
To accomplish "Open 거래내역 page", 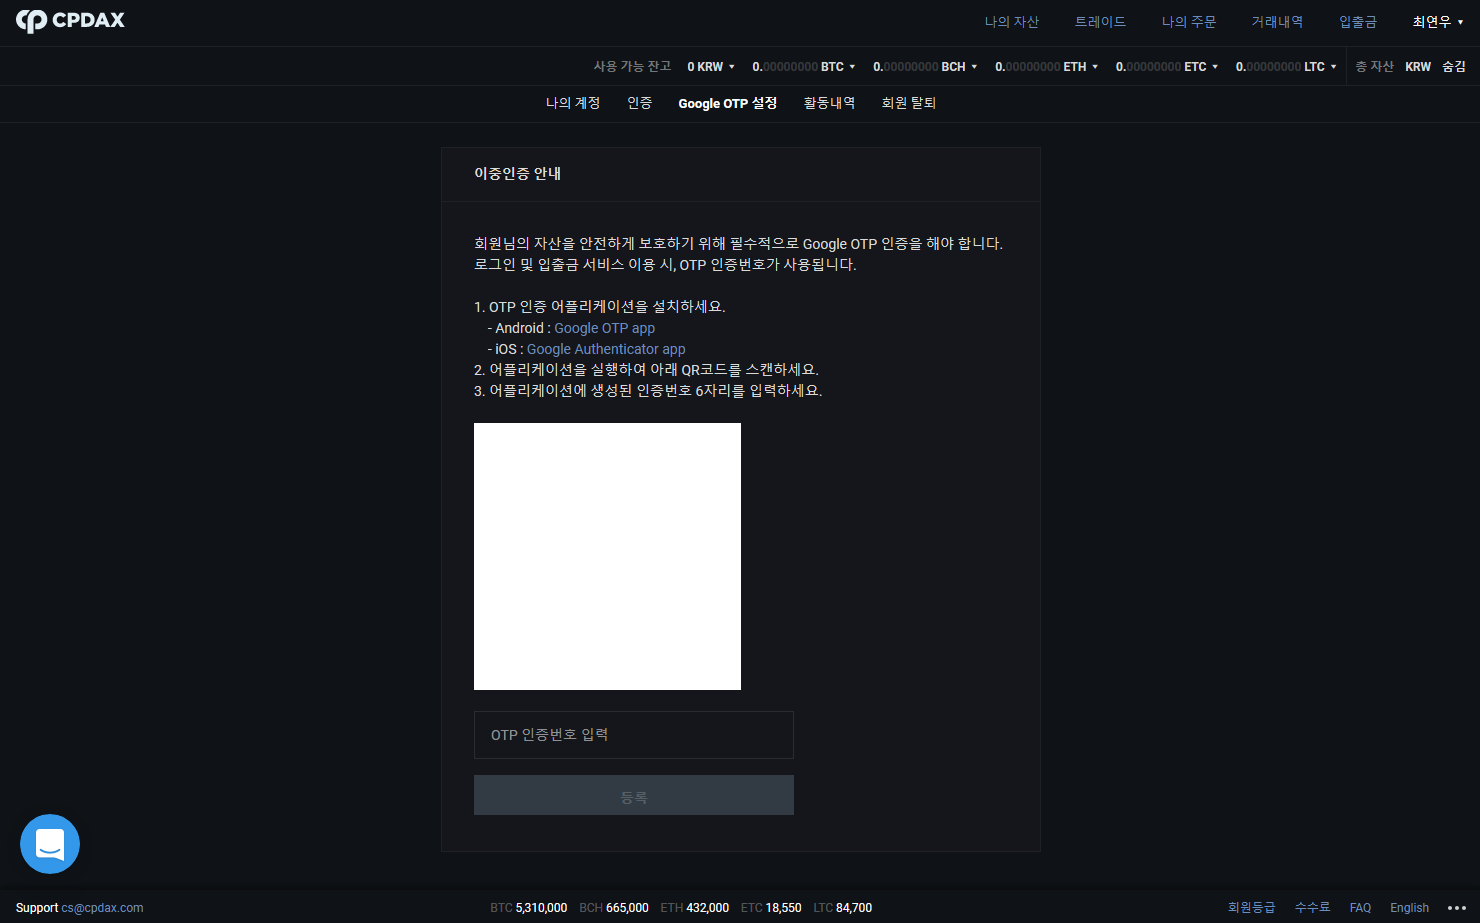I will pos(1277,22).
